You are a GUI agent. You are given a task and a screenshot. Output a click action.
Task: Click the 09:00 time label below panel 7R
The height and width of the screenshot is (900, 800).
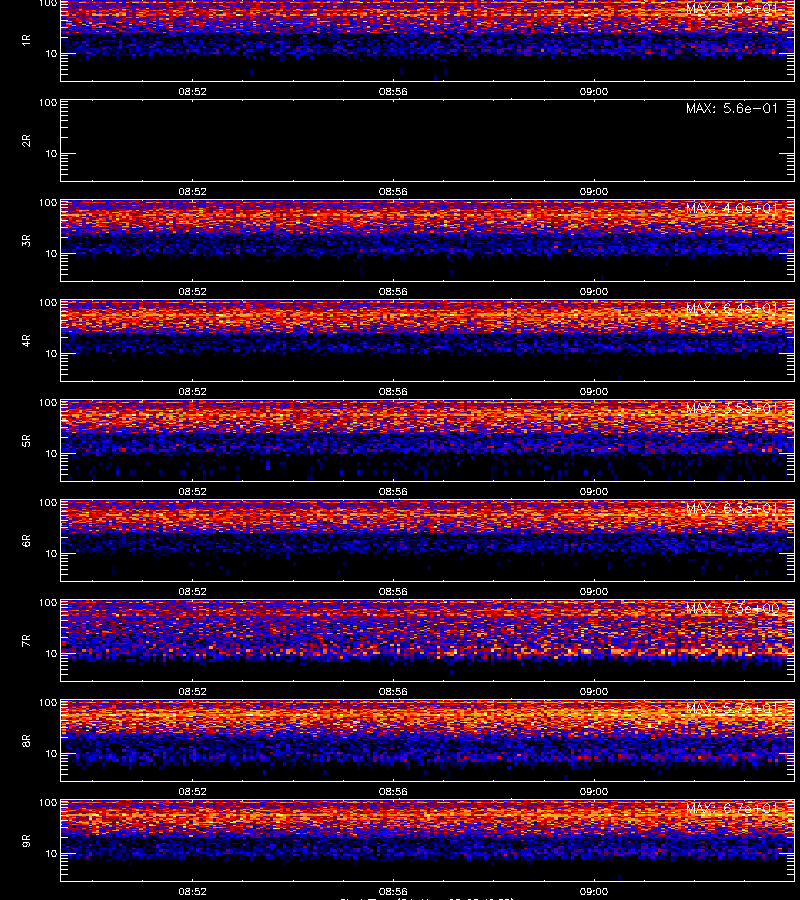click(594, 692)
